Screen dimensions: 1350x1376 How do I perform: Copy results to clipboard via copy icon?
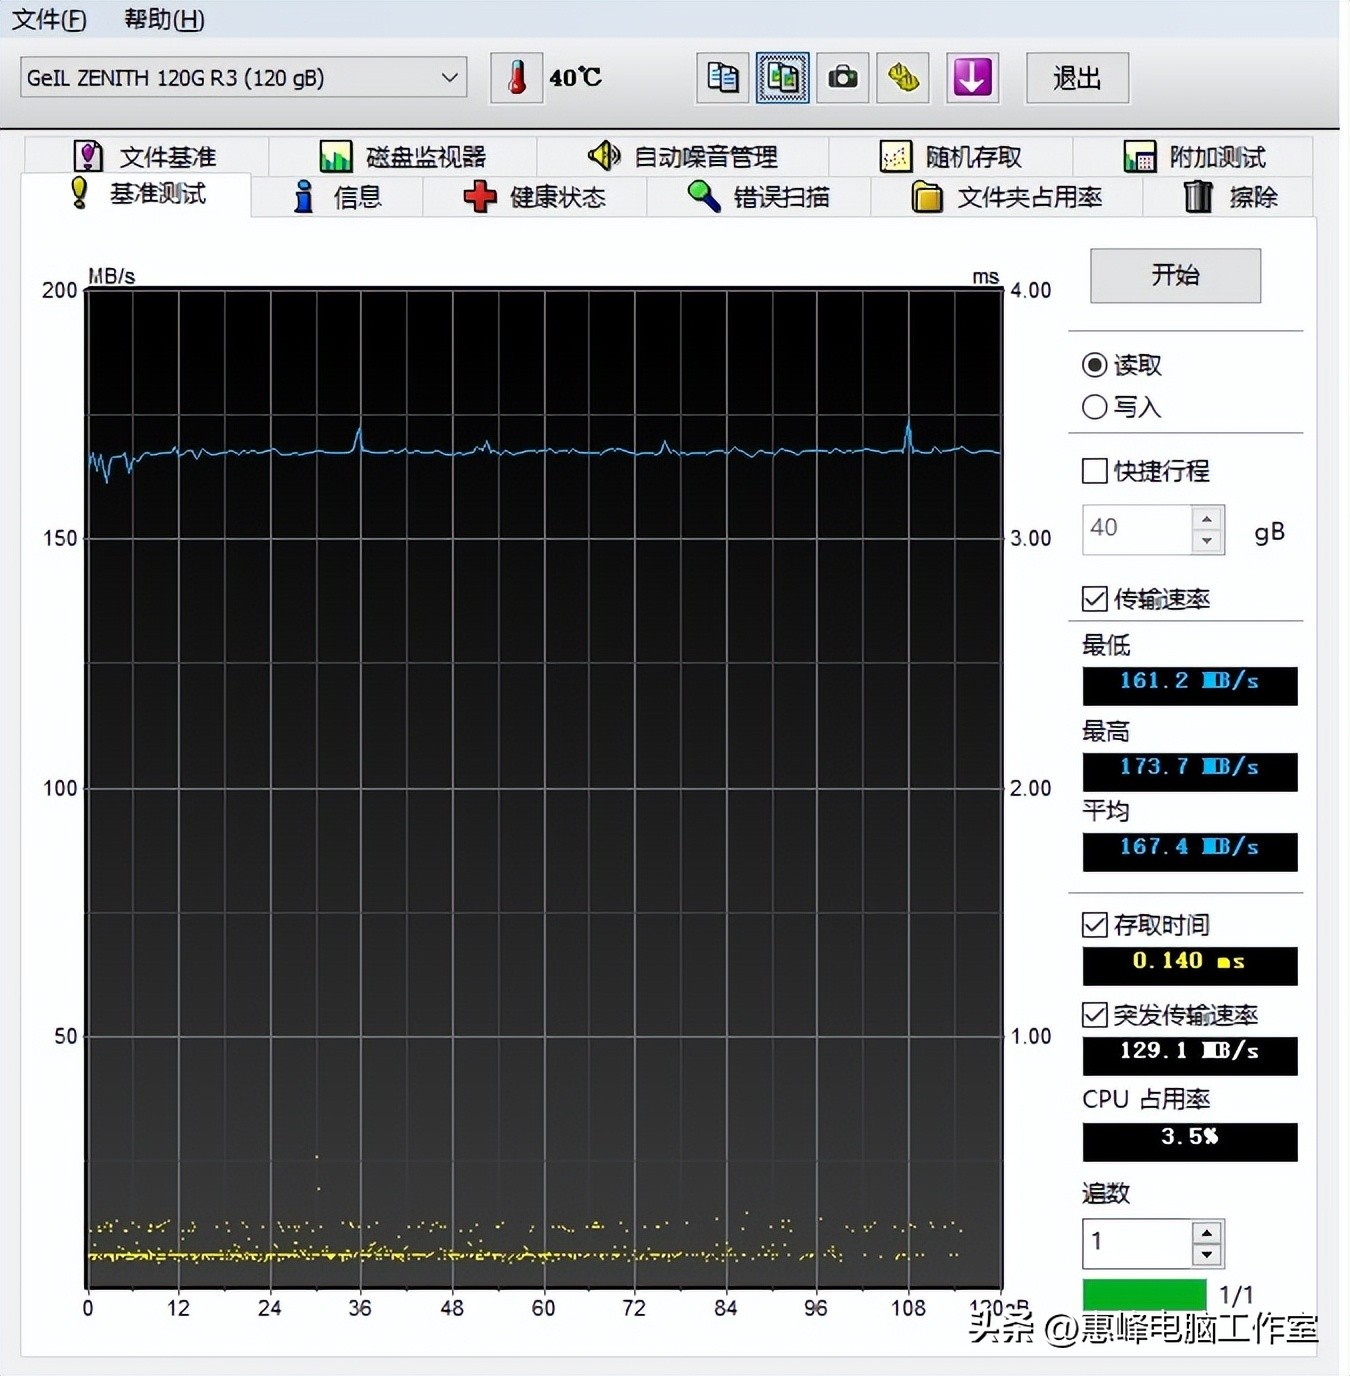[x=721, y=77]
